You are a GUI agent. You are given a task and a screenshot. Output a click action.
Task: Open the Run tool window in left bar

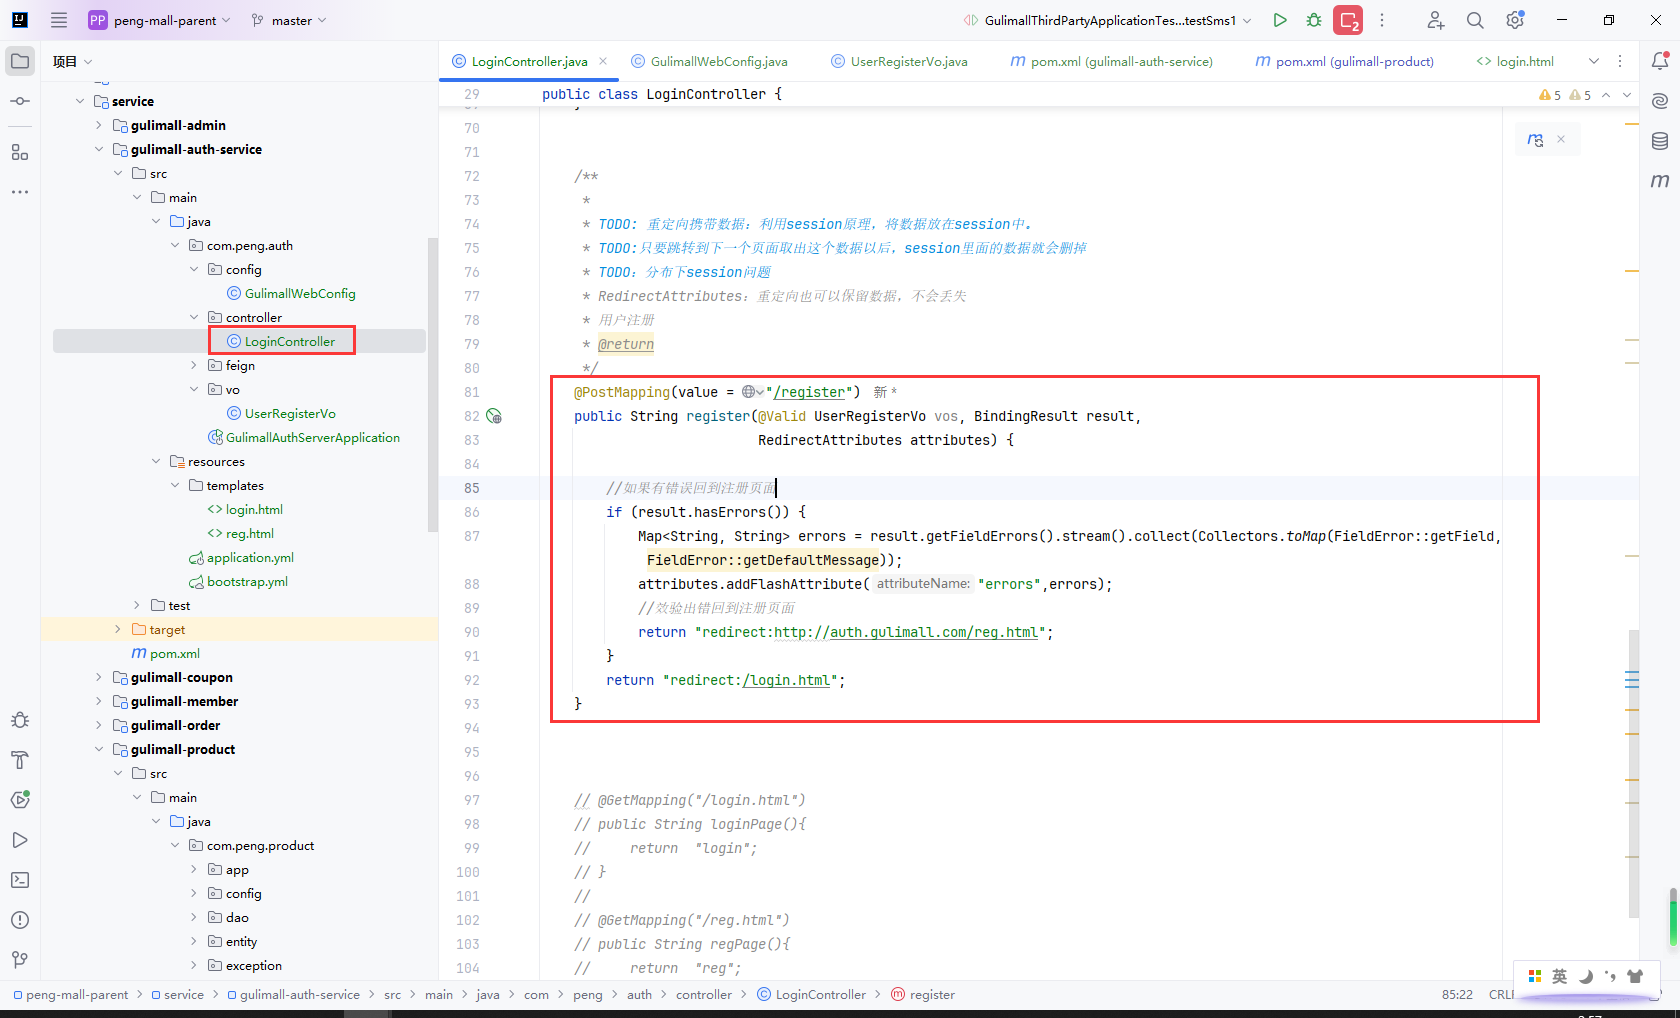point(20,840)
